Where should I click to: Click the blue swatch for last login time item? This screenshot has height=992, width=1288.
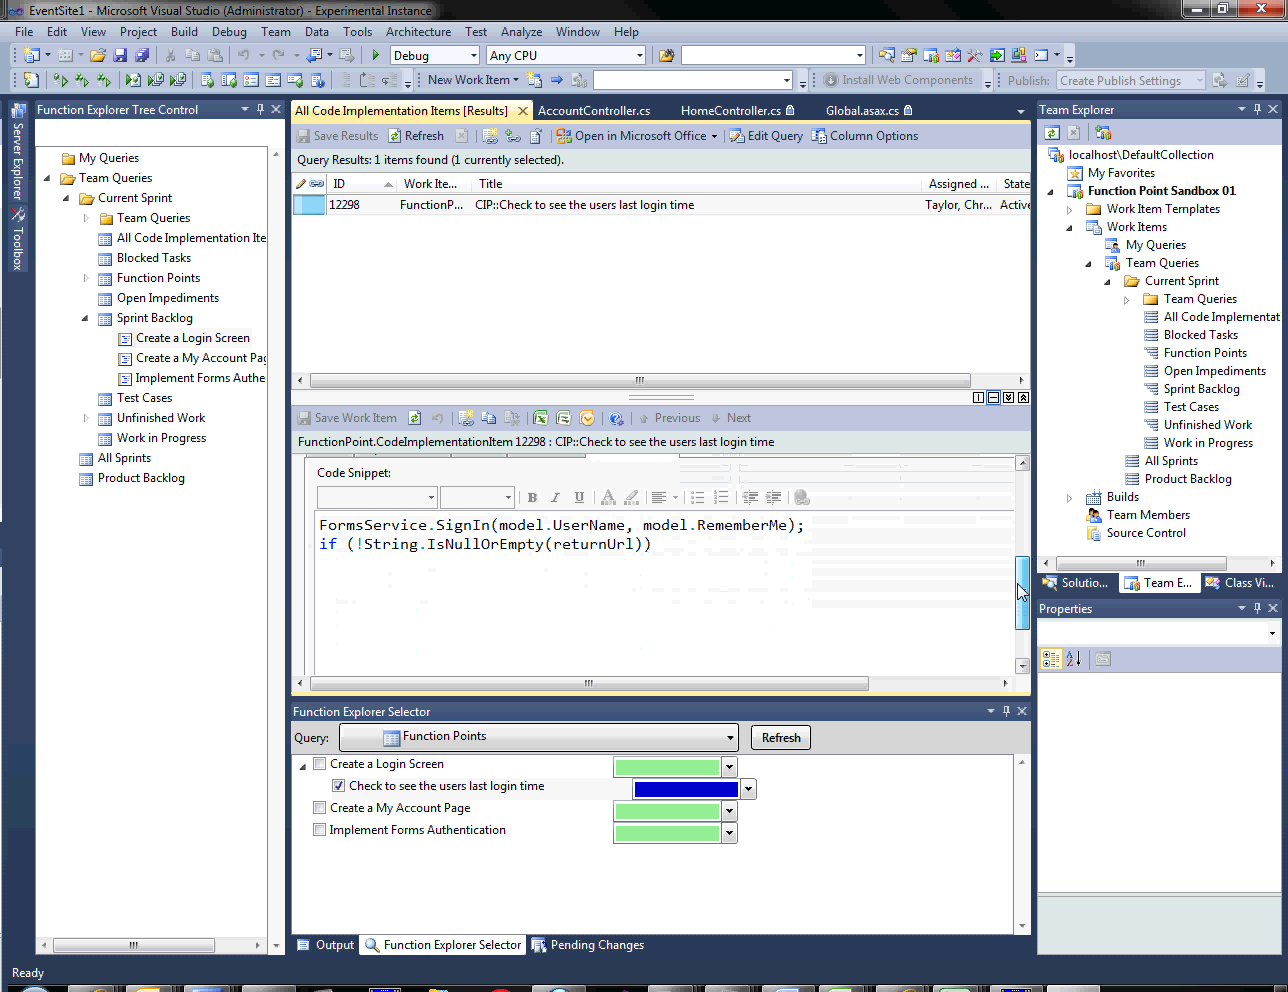click(686, 789)
